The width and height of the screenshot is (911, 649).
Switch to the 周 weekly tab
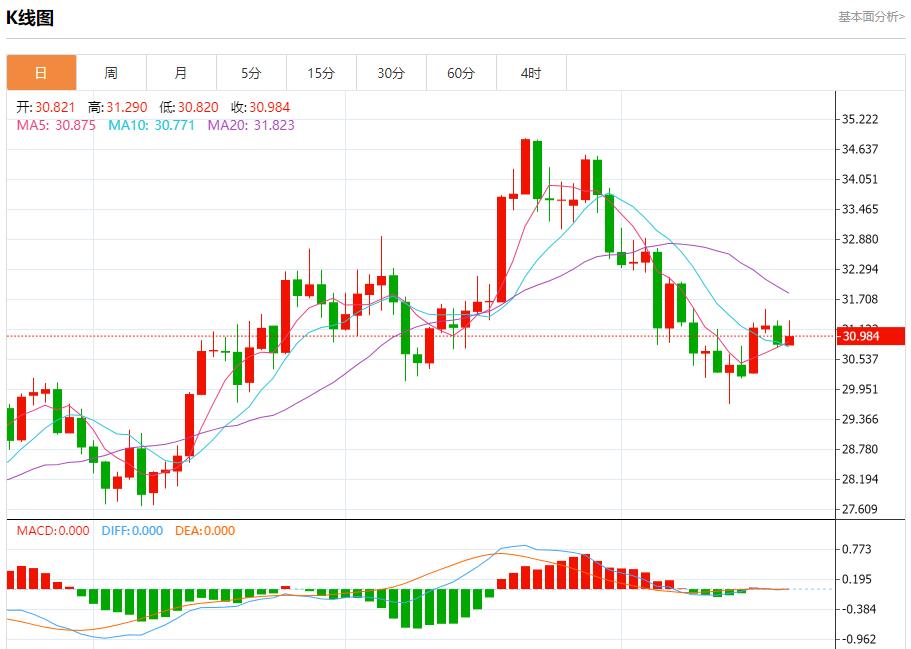click(111, 73)
